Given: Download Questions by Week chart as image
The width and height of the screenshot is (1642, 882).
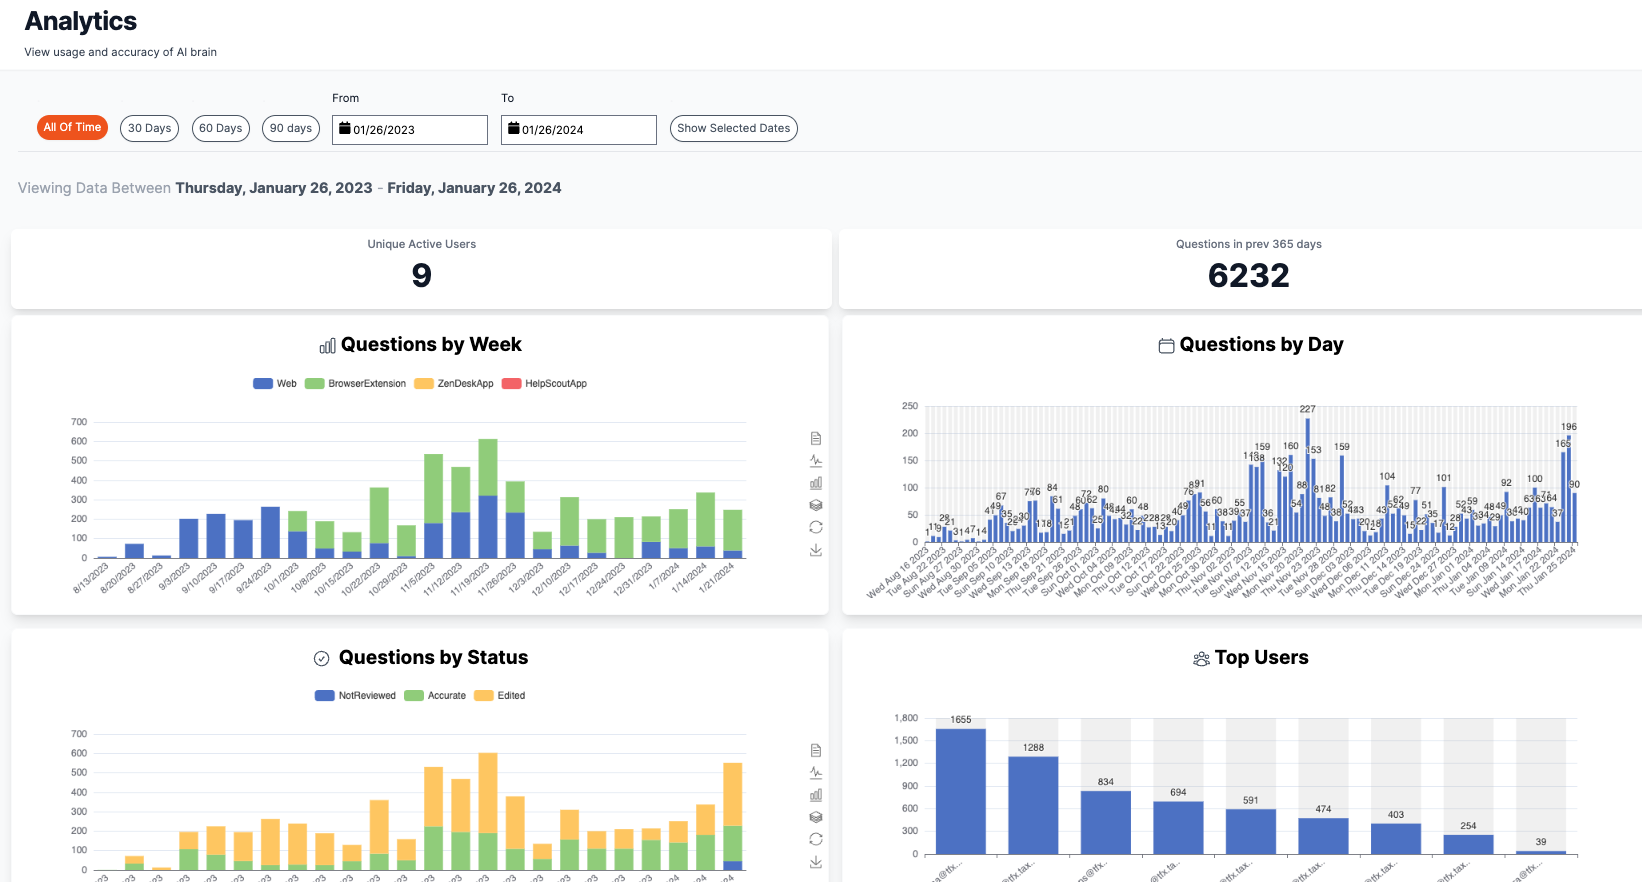Looking at the screenshot, I should point(816,550).
